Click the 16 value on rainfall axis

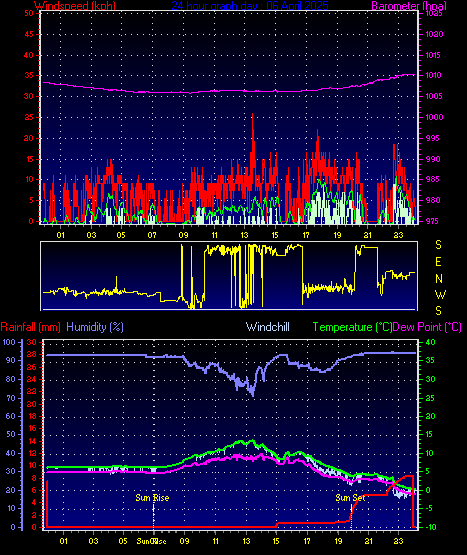[x=32, y=428]
